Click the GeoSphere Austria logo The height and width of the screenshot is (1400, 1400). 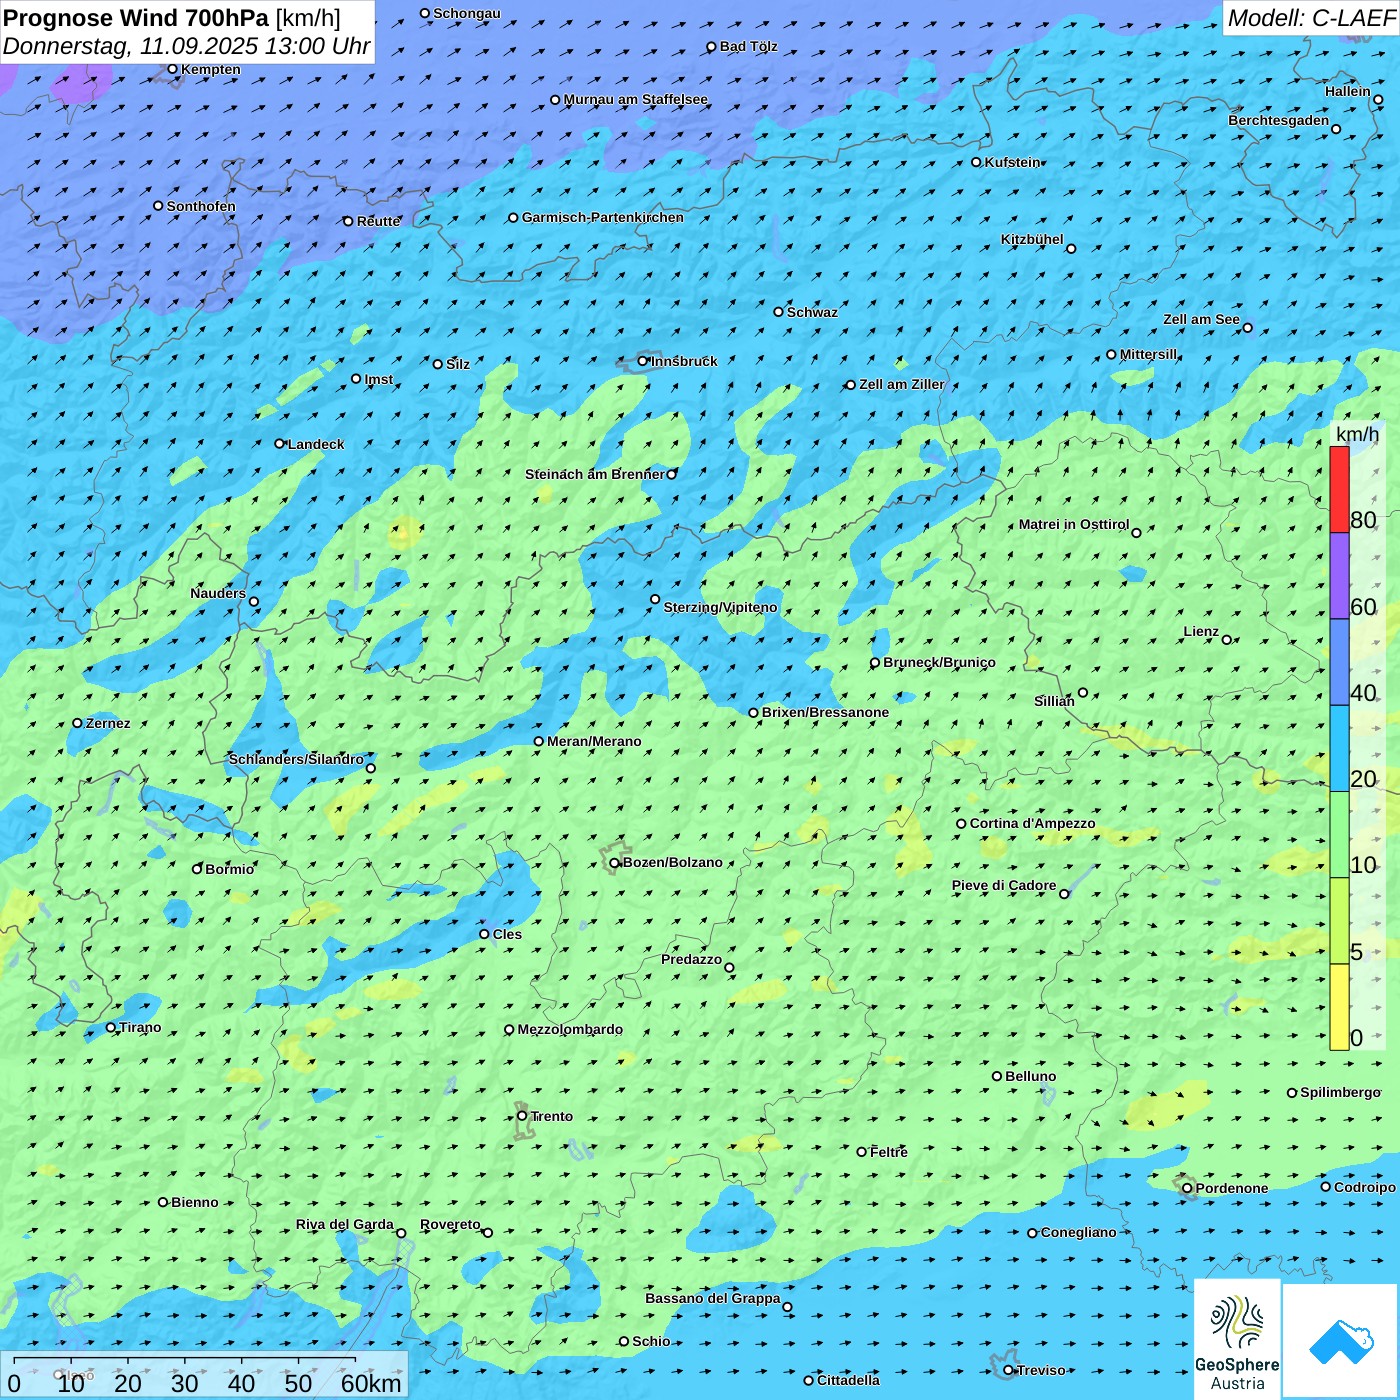click(1237, 1338)
